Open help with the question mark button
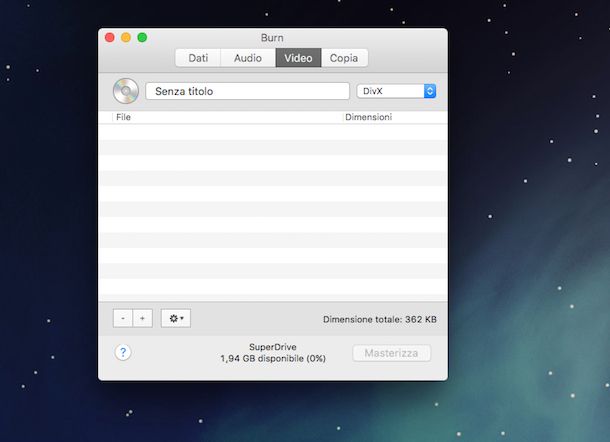Screen dimensions: 610x442 coord(123,353)
